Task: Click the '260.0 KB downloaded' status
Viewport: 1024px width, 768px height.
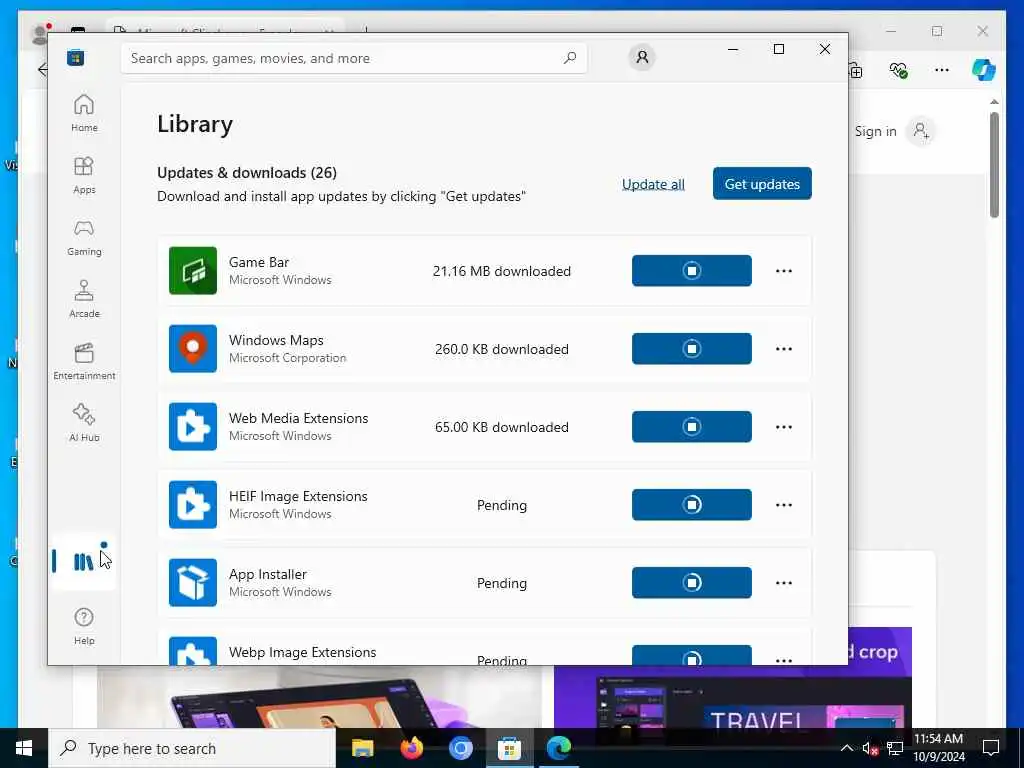Action: (x=502, y=349)
